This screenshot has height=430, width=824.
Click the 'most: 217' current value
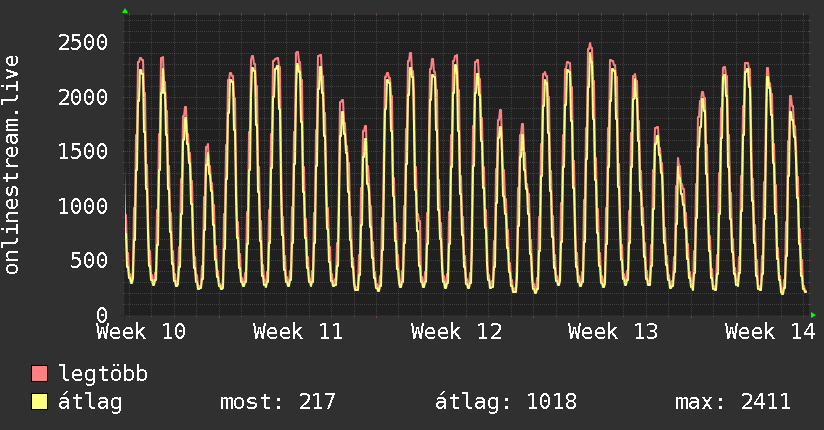pos(277,402)
